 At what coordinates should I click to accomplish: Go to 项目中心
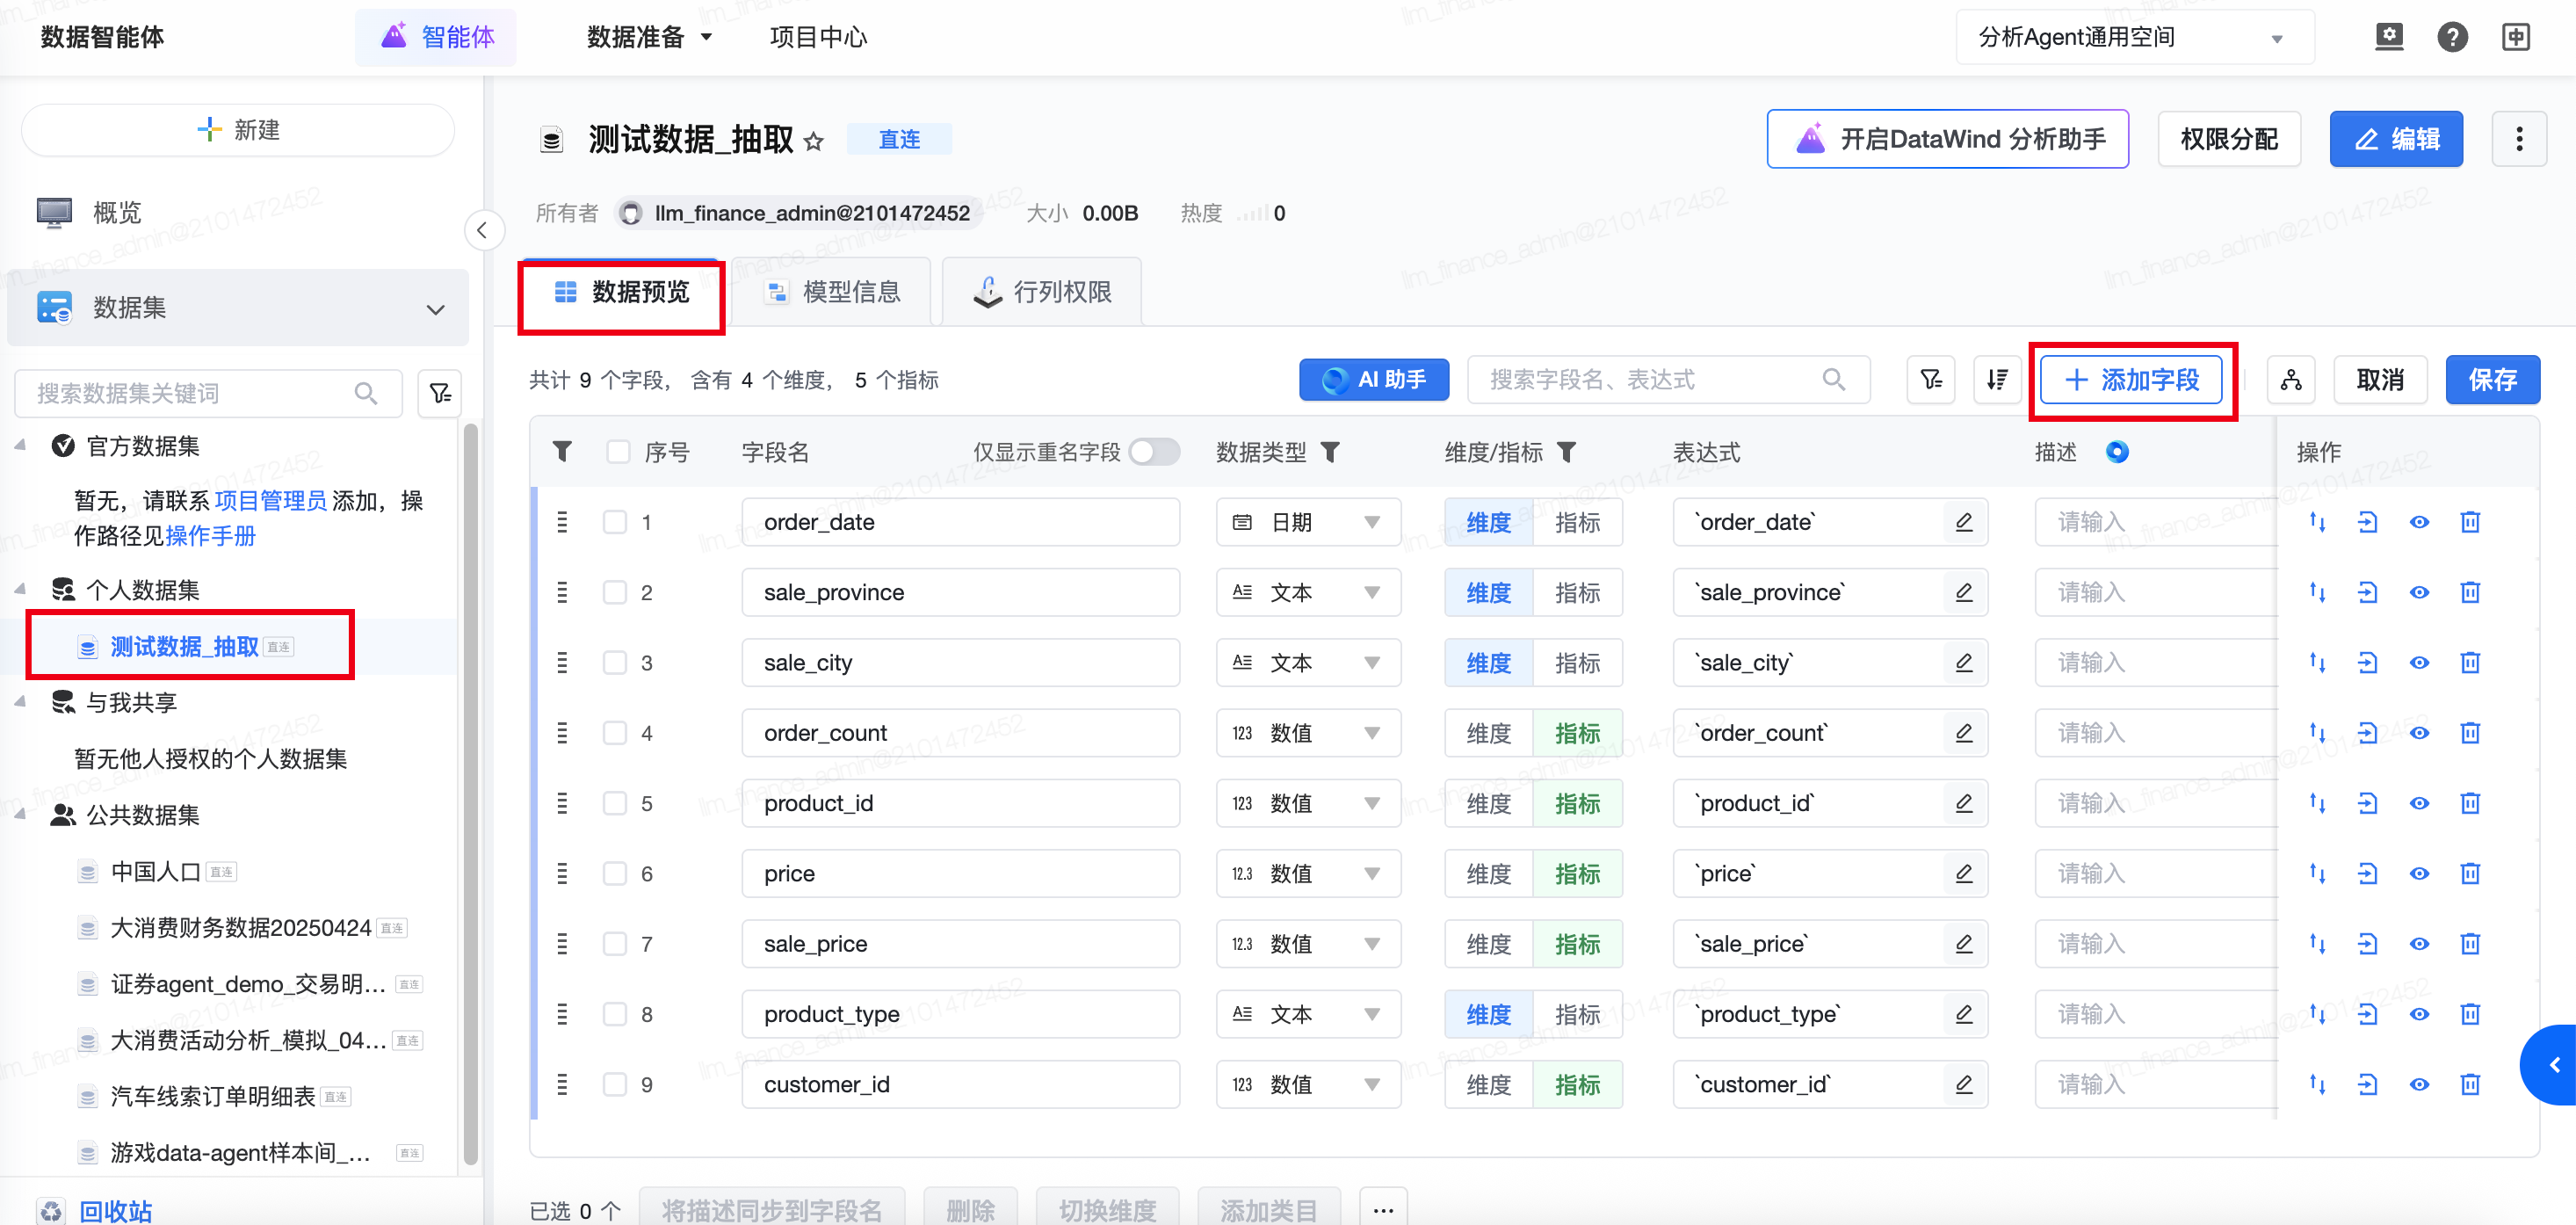[818, 37]
